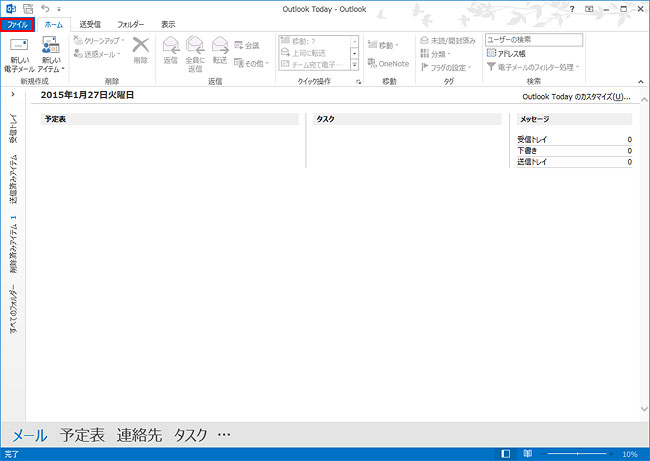
Task: Open 送信済みアイテム in the collapsed folder pane
Action: (x=14, y=179)
